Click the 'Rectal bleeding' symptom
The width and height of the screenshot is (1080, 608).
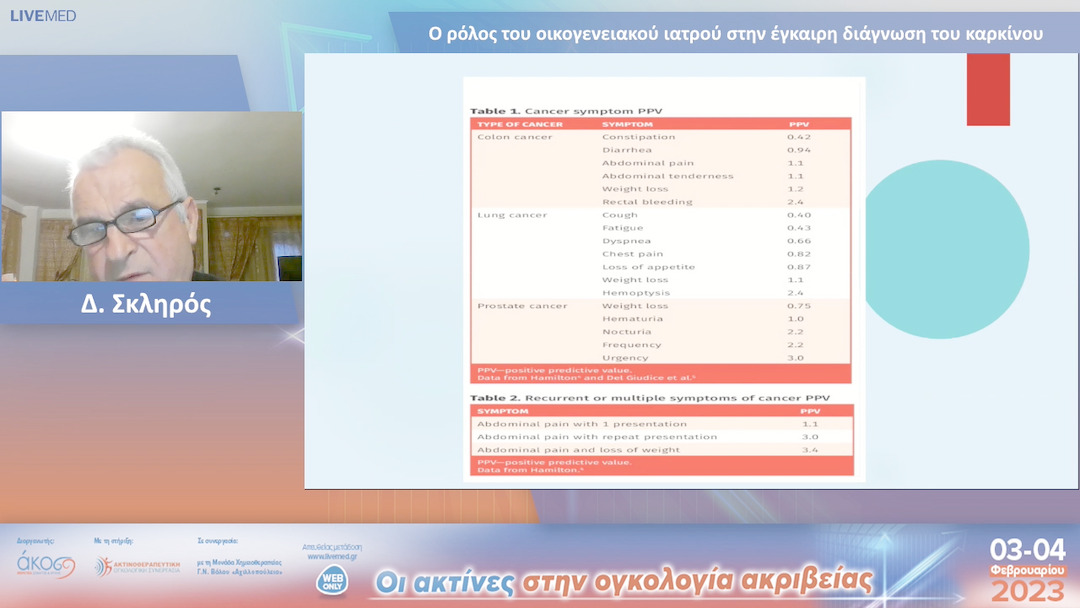647,202
